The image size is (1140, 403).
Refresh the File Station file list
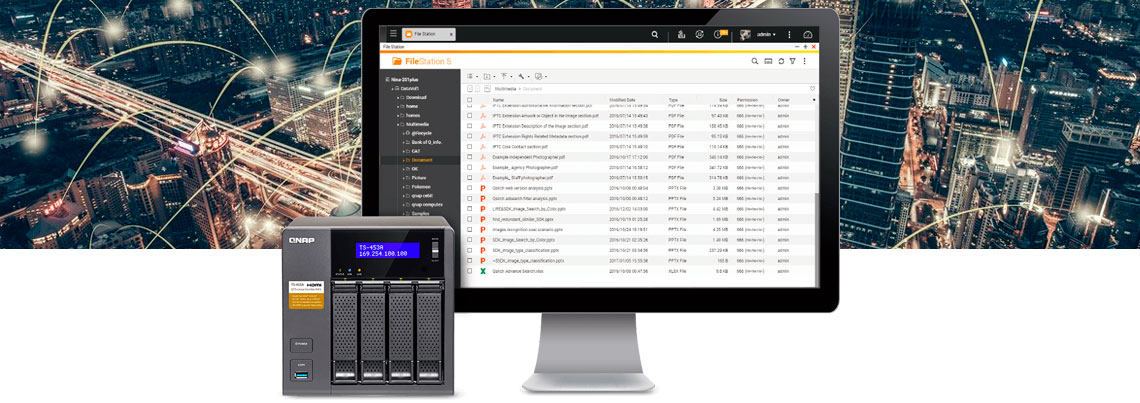pos(781,61)
